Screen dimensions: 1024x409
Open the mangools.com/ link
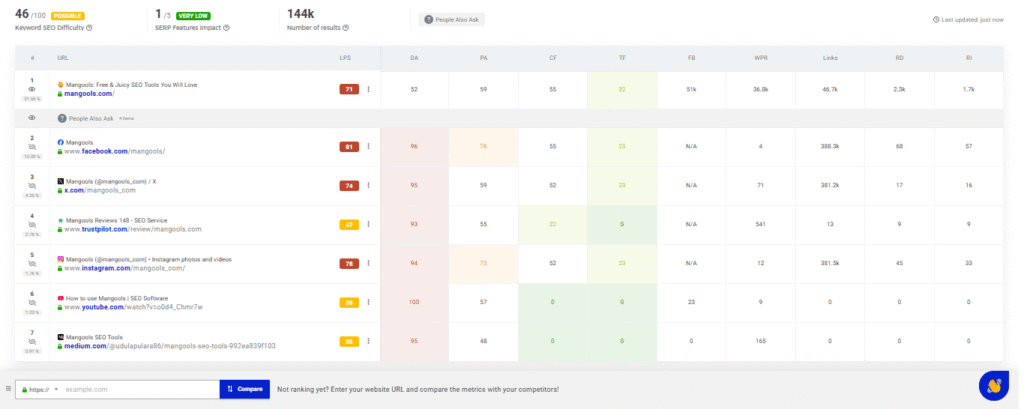pos(89,94)
